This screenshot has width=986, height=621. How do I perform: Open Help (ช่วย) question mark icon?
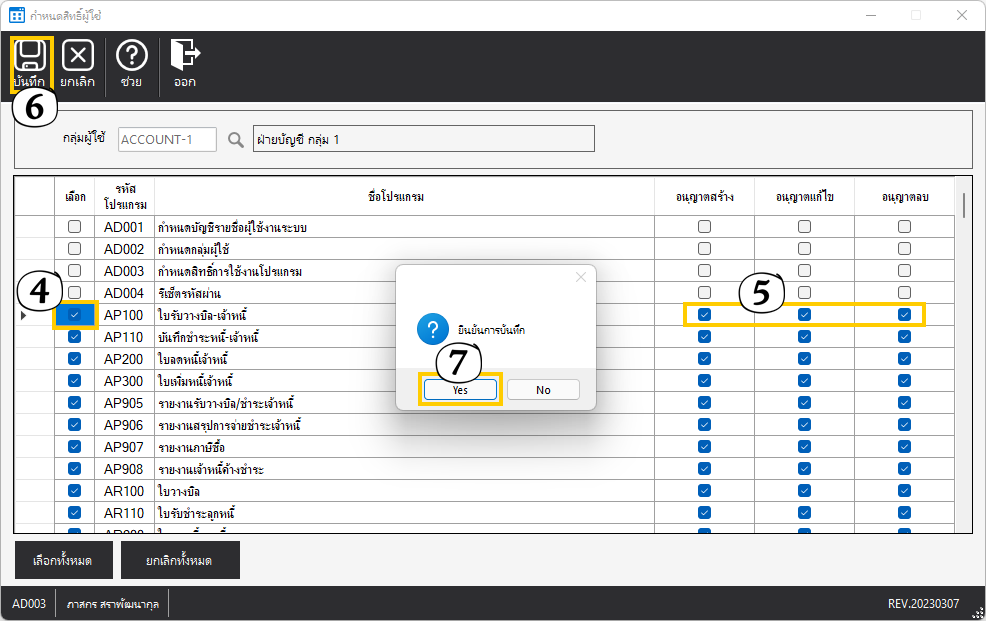click(131, 57)
